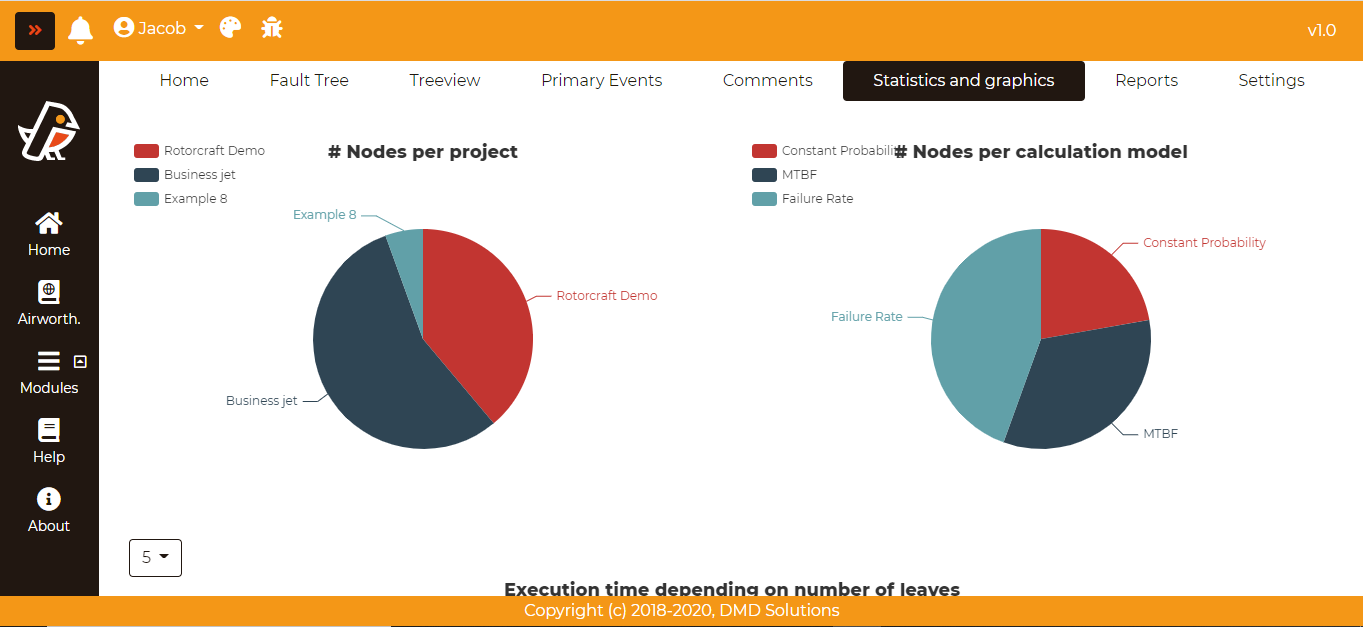Open the notifications bell
Viewport: 1363px width, 627px height.
click(80, 30)
